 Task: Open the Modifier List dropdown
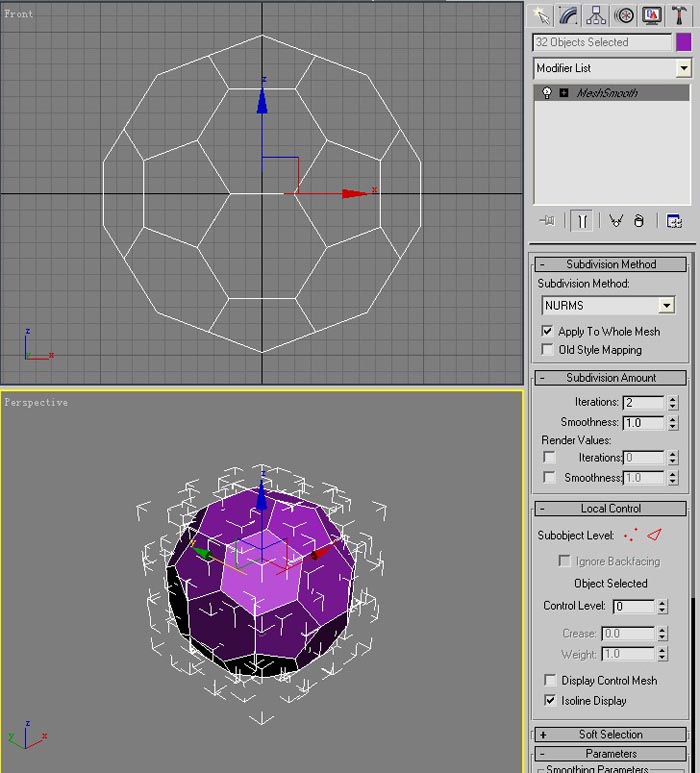[683, 68]
